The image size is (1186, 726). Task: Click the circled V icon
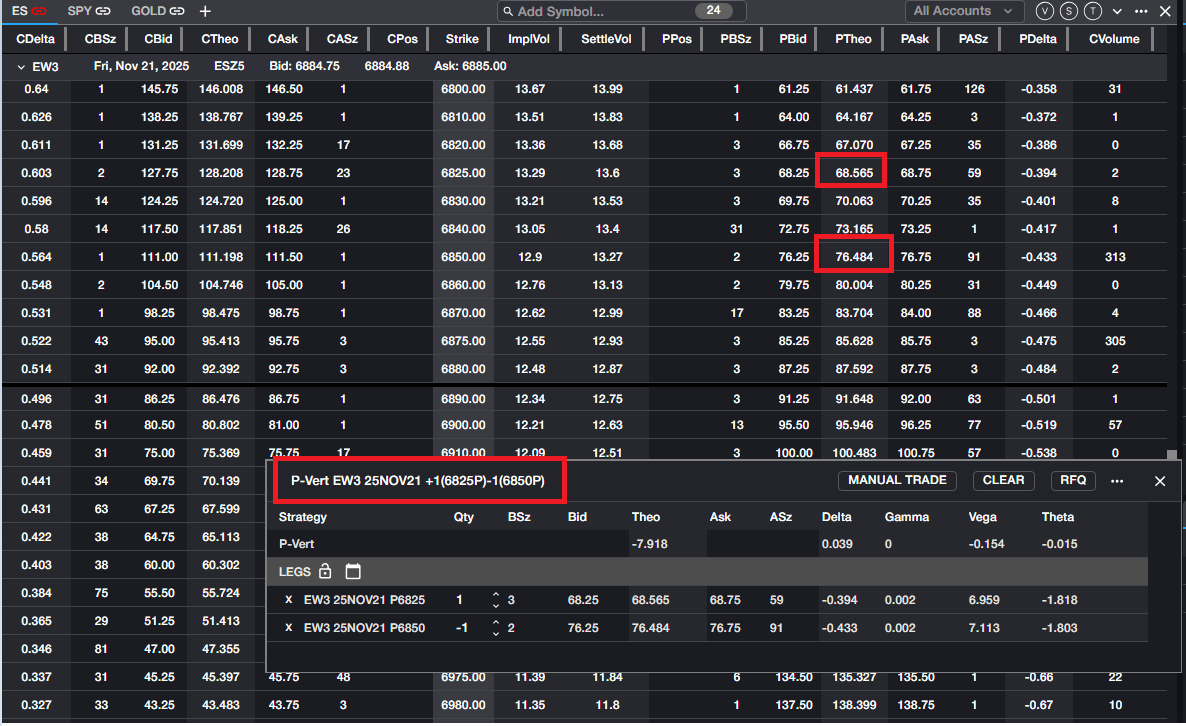tap(1045, 11)
